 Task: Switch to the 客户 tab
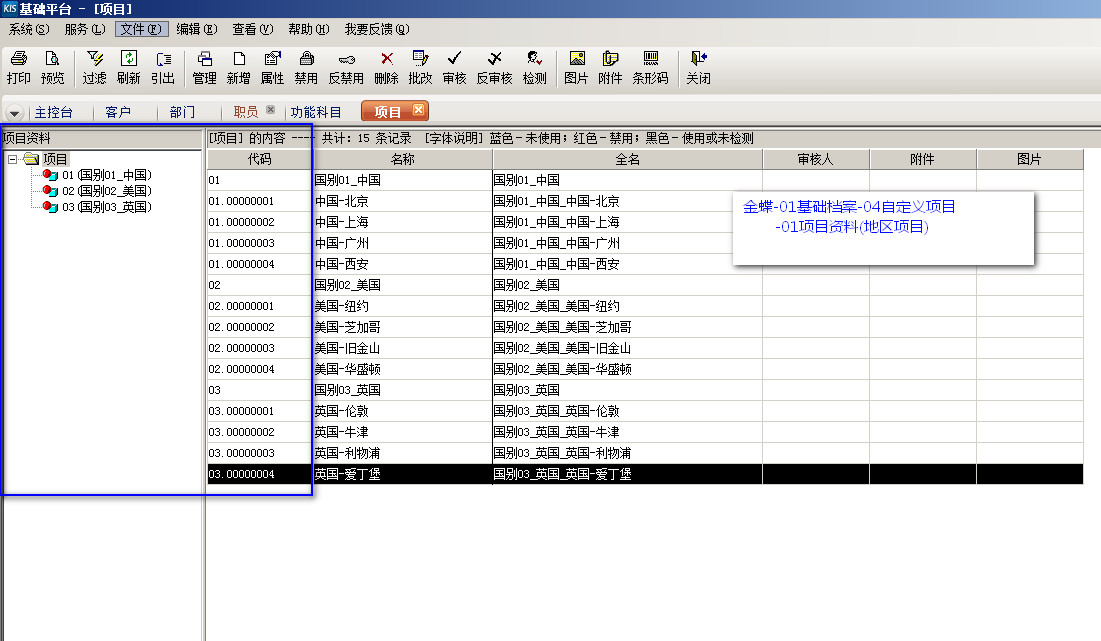(118, 112)
